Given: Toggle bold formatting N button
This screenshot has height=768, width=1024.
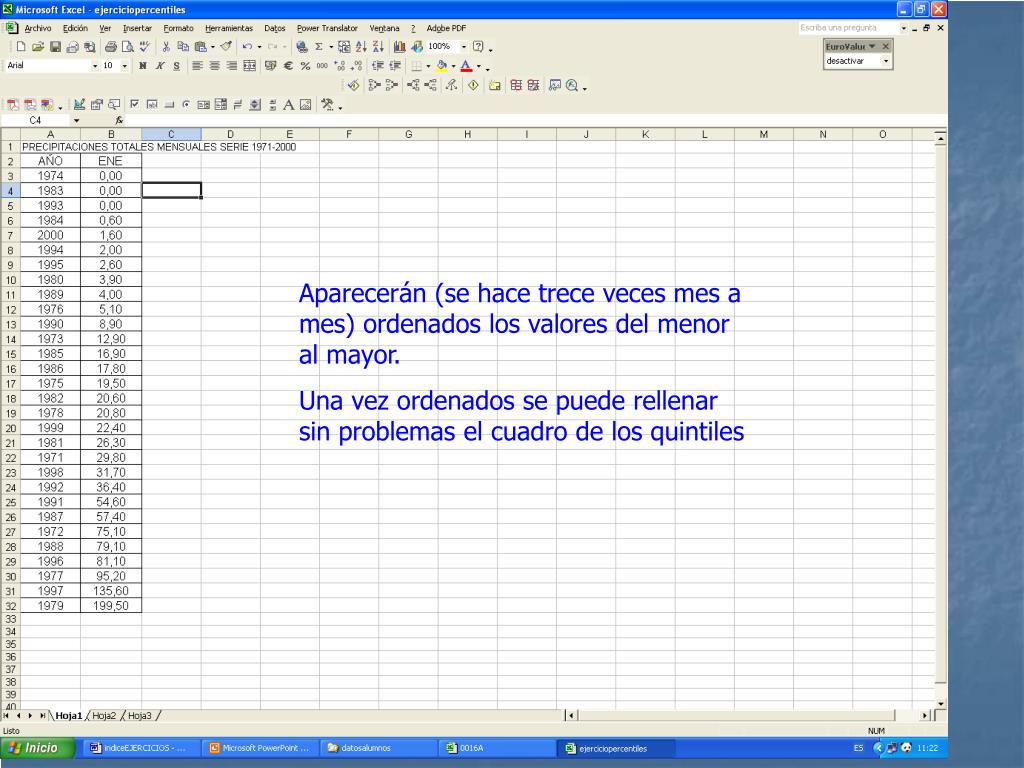Looking at the screenshot, I should 142,65.
